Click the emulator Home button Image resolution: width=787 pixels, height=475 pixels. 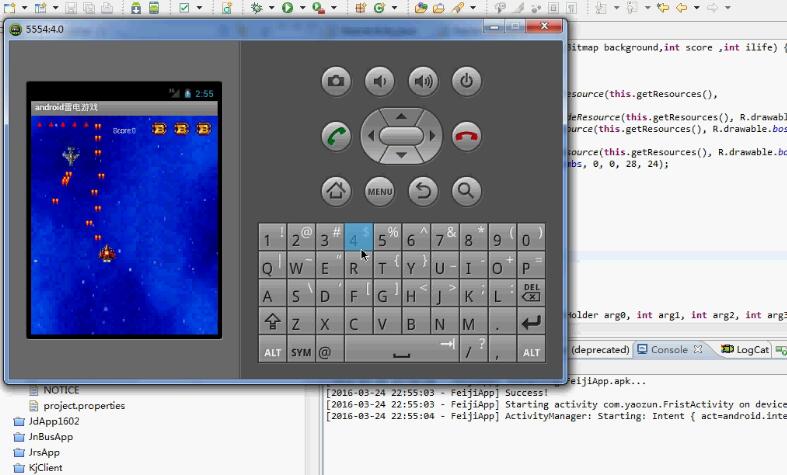tap(336, 191)
